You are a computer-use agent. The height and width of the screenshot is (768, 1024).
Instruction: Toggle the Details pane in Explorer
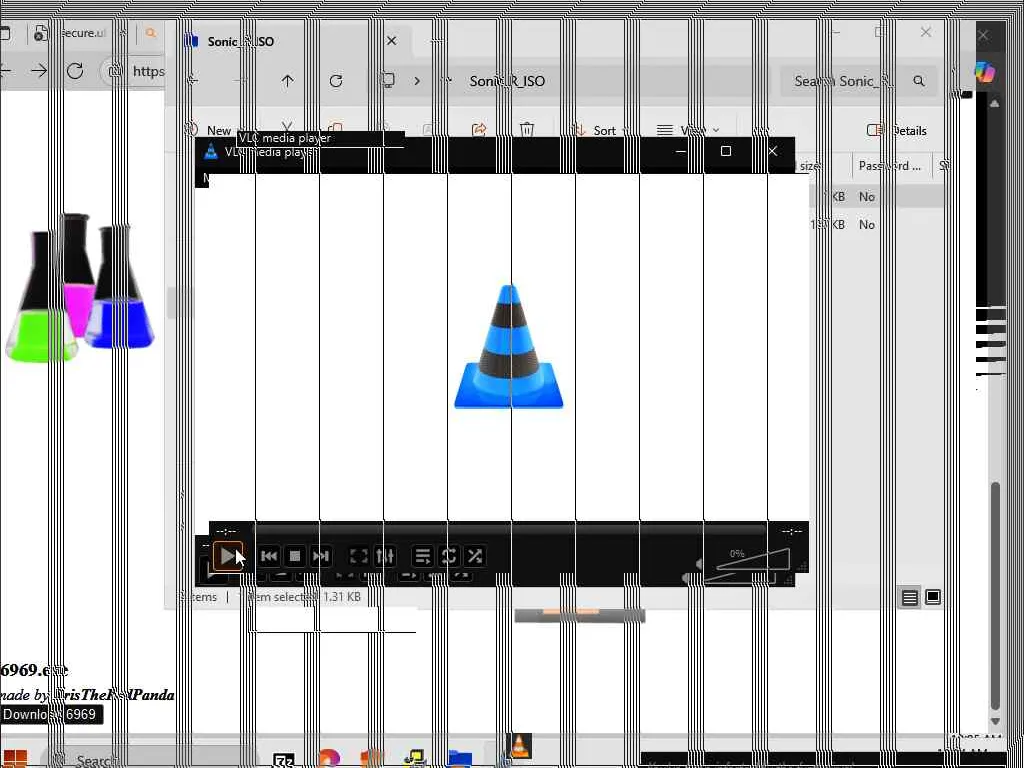pos(897,130)
